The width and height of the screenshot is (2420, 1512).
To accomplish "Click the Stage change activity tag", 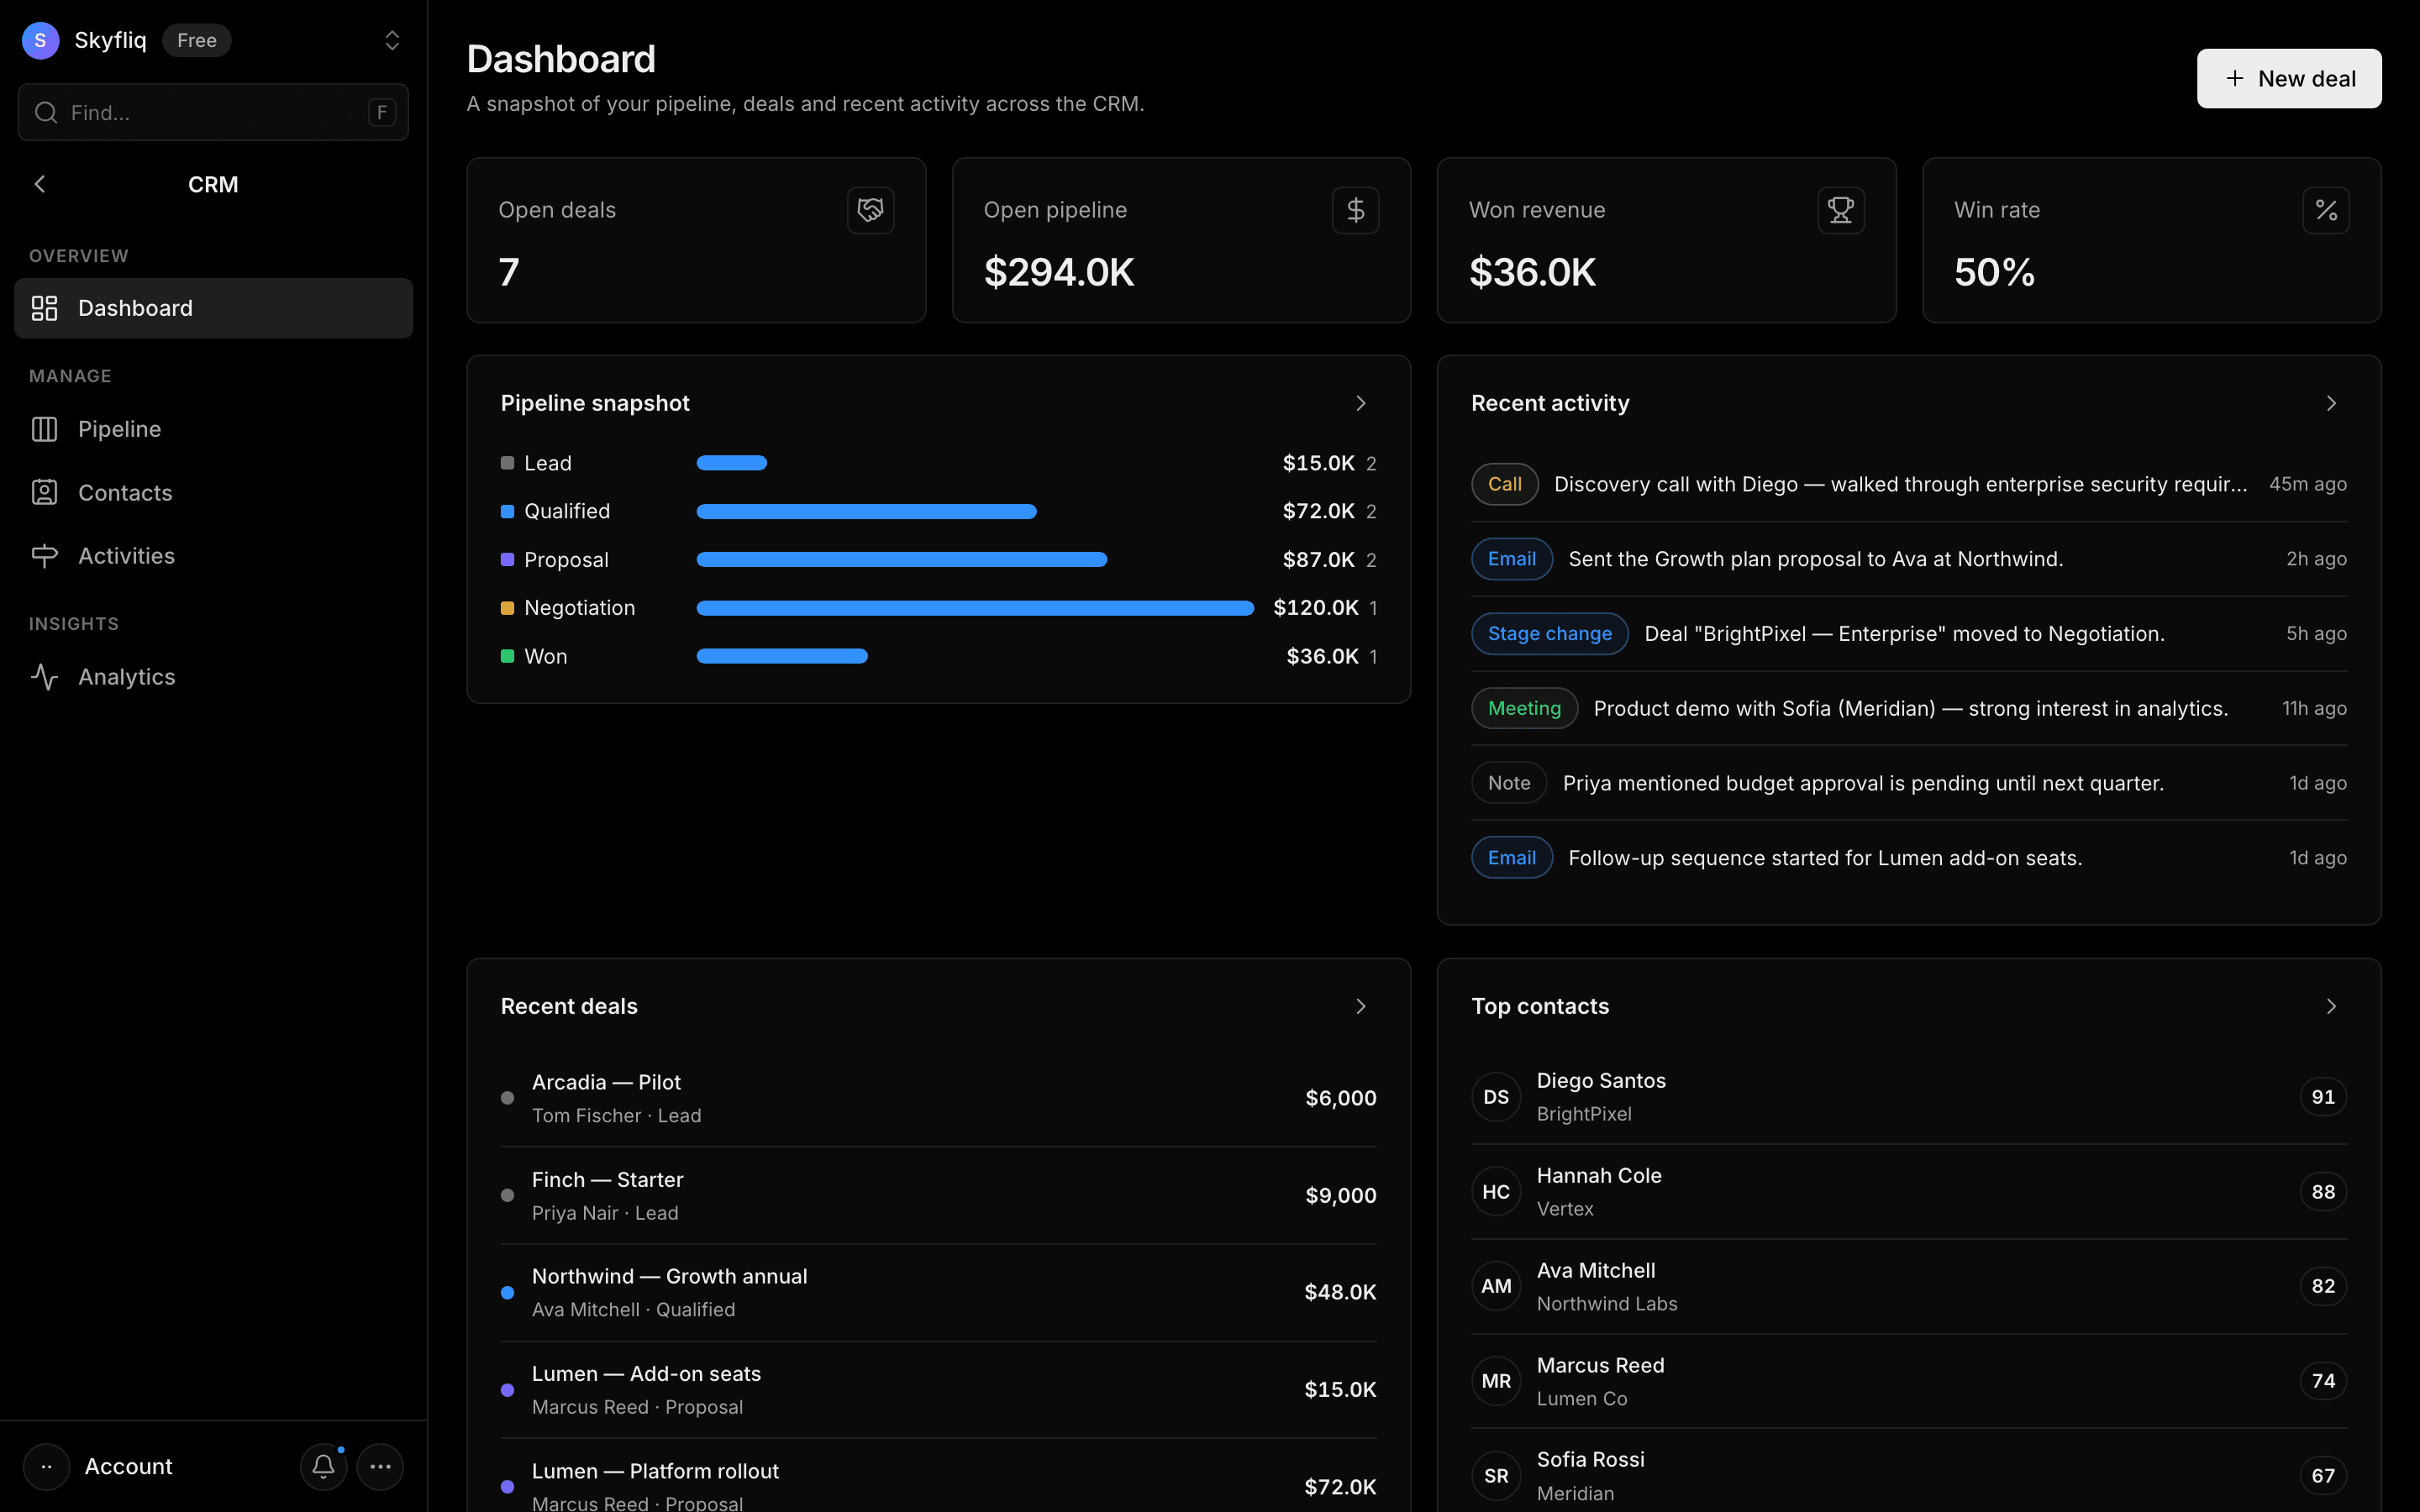I will point(1549,634).
